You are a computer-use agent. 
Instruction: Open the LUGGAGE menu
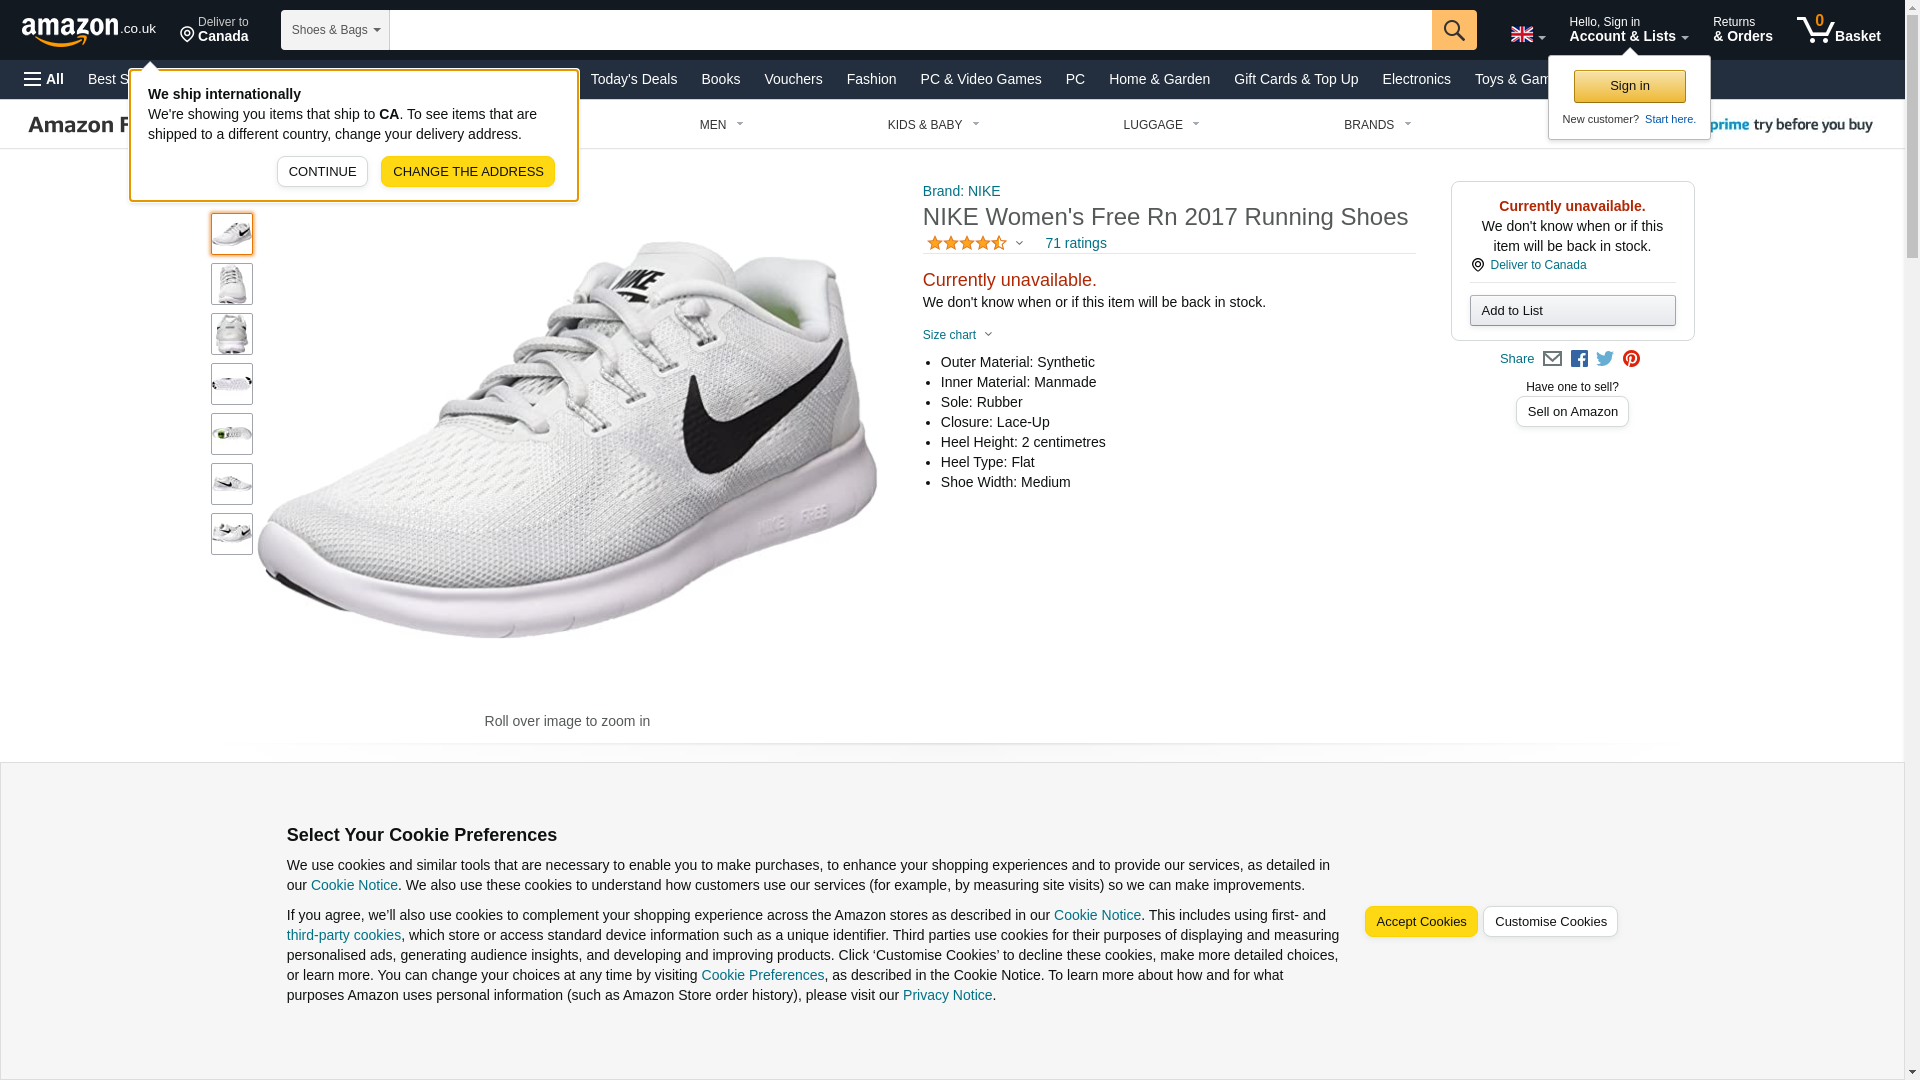(x=1160, y=125)
